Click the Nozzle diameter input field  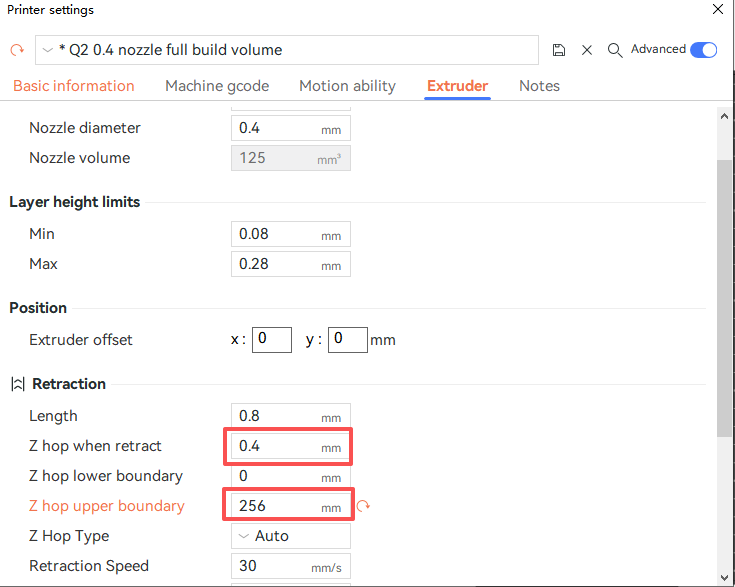pos(276,128)
